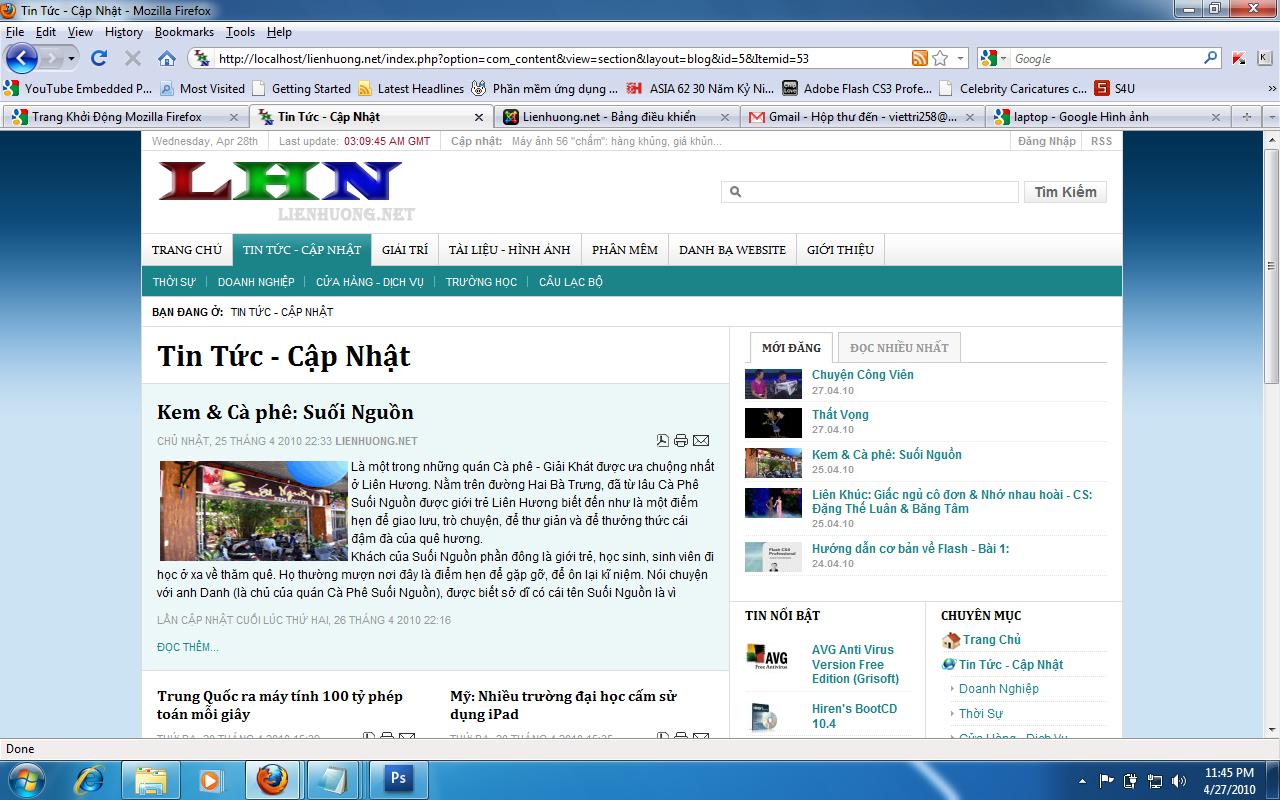Show hidden system tray icons
This screenshot has width=1280, height=800.
coord(1083,780)
